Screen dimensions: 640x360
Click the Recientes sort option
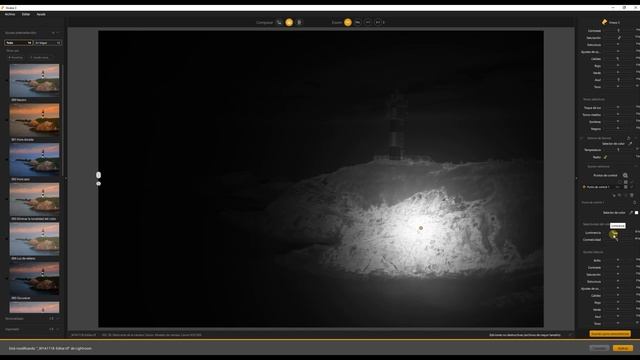click(16, 58)
